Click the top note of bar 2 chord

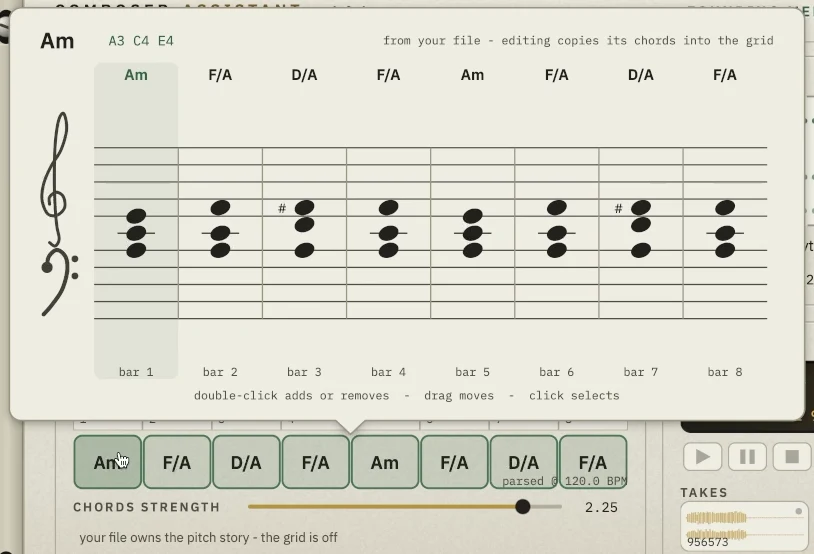[221, 208]
